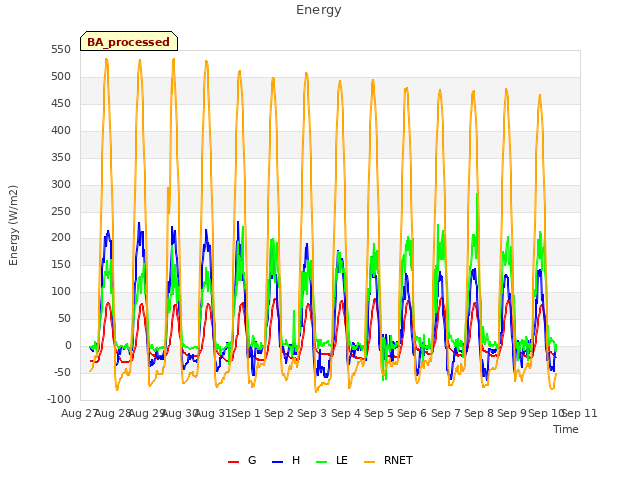Click the RNET peak on Aug 27

tap(106, 60)
